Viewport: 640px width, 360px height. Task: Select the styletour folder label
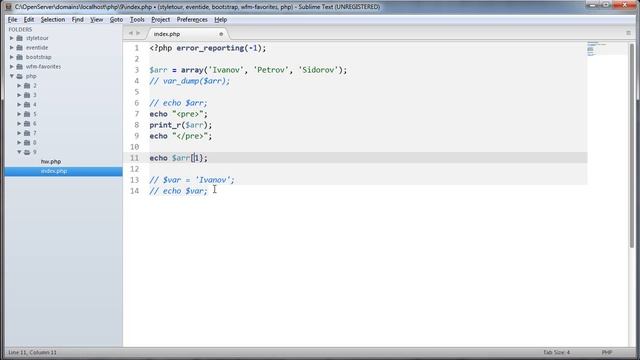(37, 38)
